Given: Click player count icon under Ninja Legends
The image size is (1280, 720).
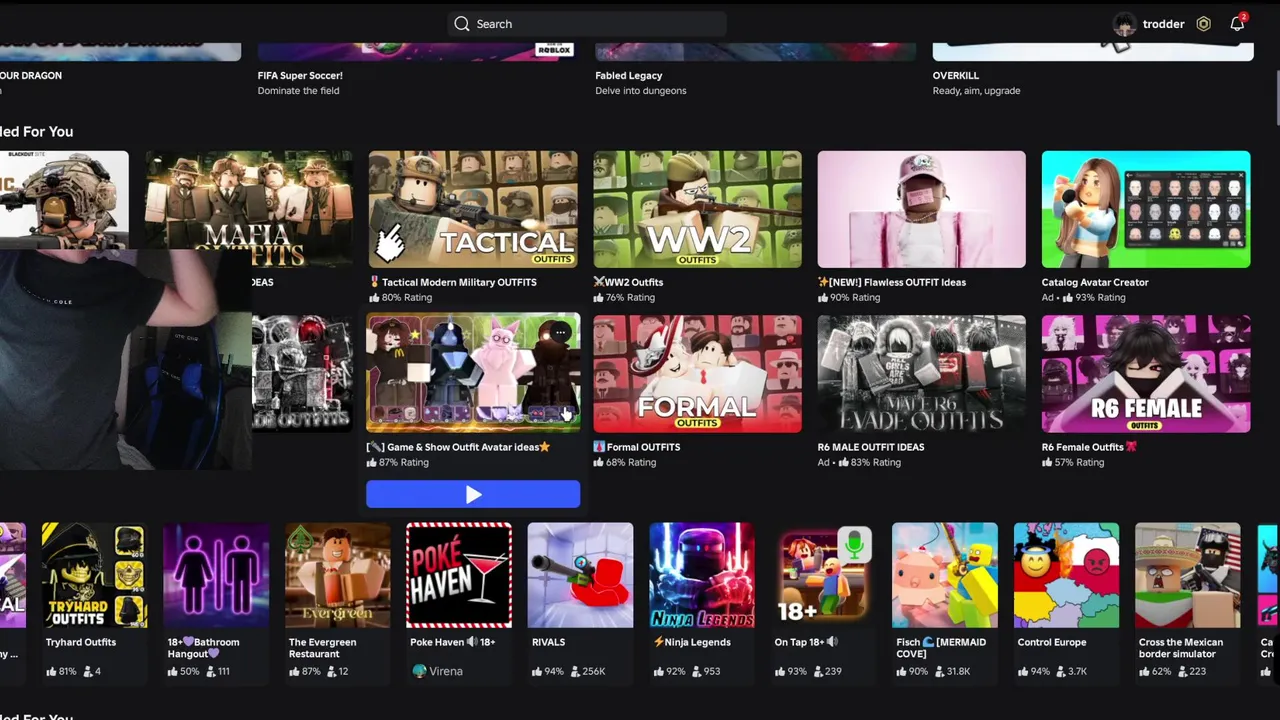Looking at the screenshot, I should 695,671.
